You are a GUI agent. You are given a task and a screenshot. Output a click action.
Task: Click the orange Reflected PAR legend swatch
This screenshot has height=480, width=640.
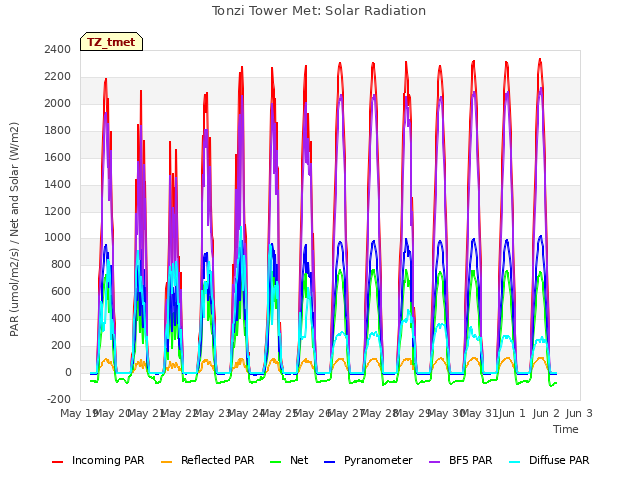pyautogui.click(x=167, y=462)
